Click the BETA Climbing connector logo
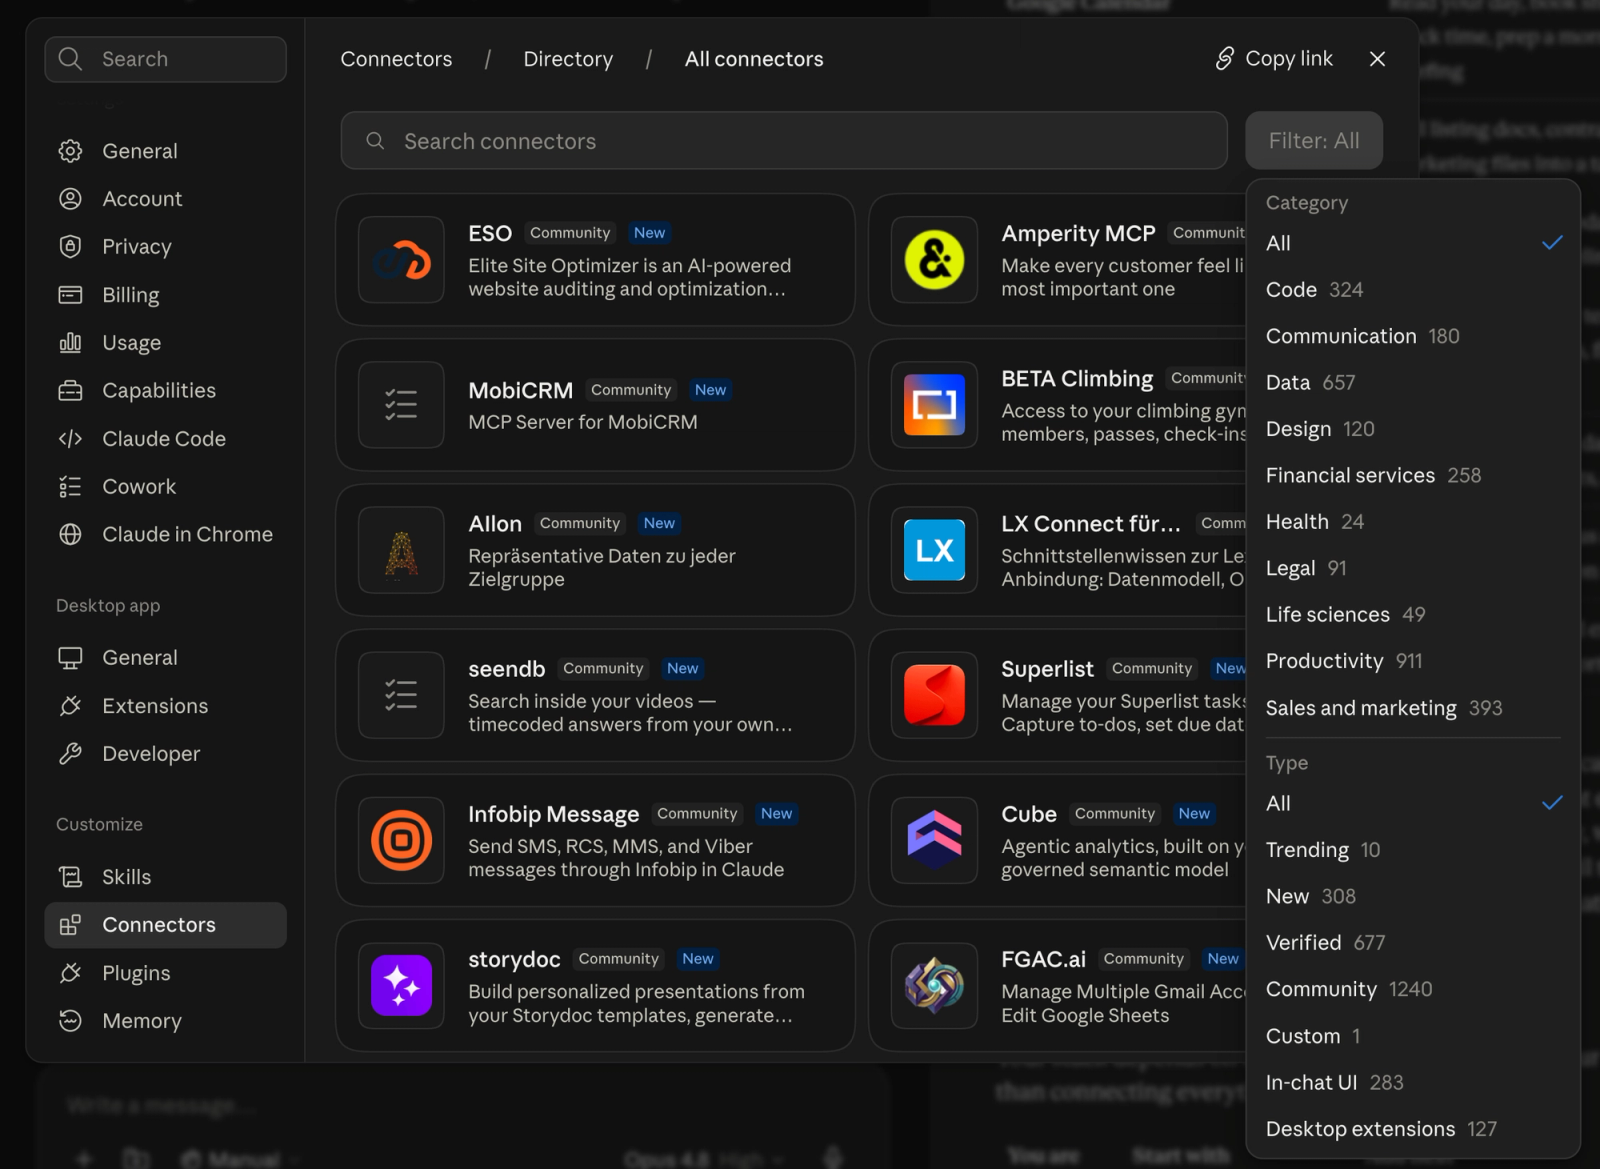This screenshot has height=1169, width=1600. (934, 405)
